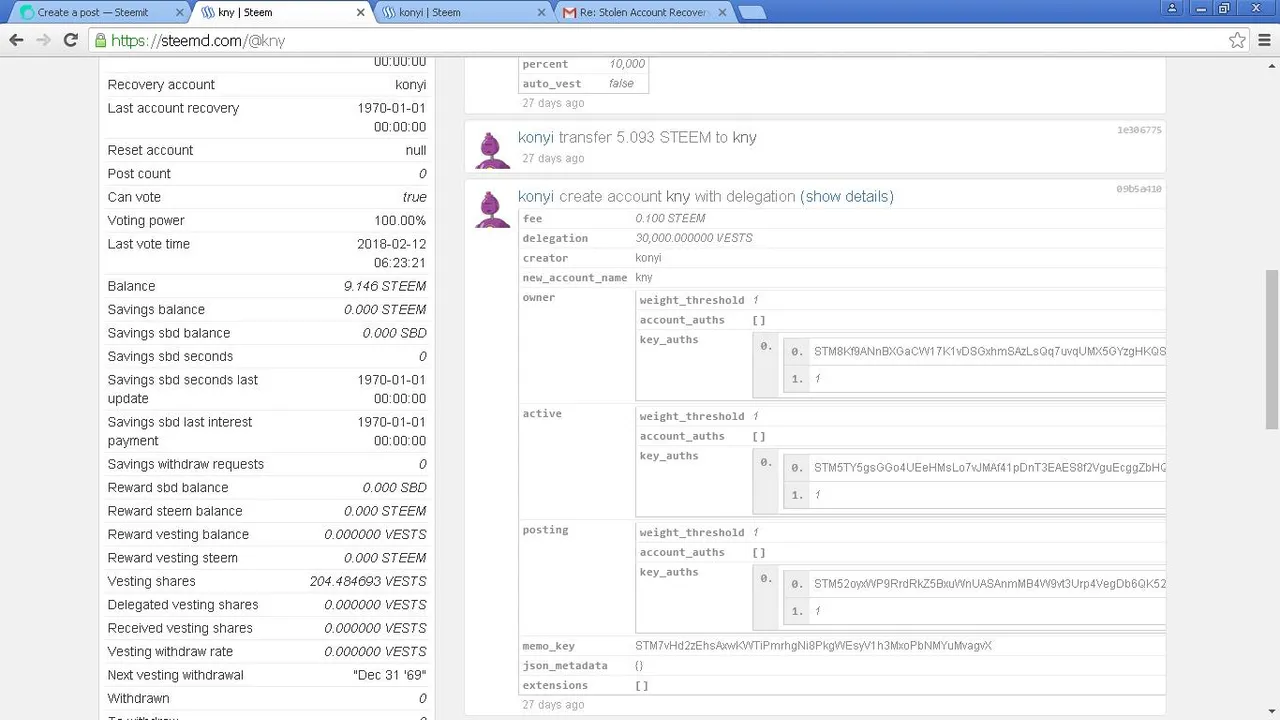1280x720 pixels.
Task: Click the Received vesting shares label
Action: [180, 628]
